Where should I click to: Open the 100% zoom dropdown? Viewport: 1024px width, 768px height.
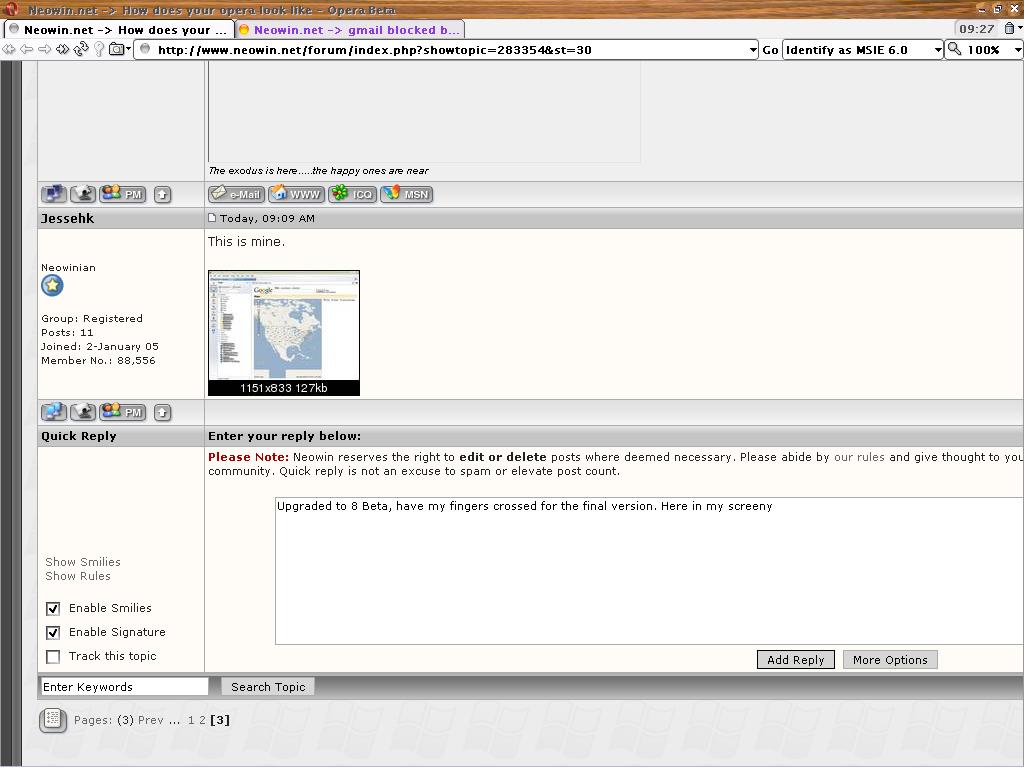pos(1017,50)
